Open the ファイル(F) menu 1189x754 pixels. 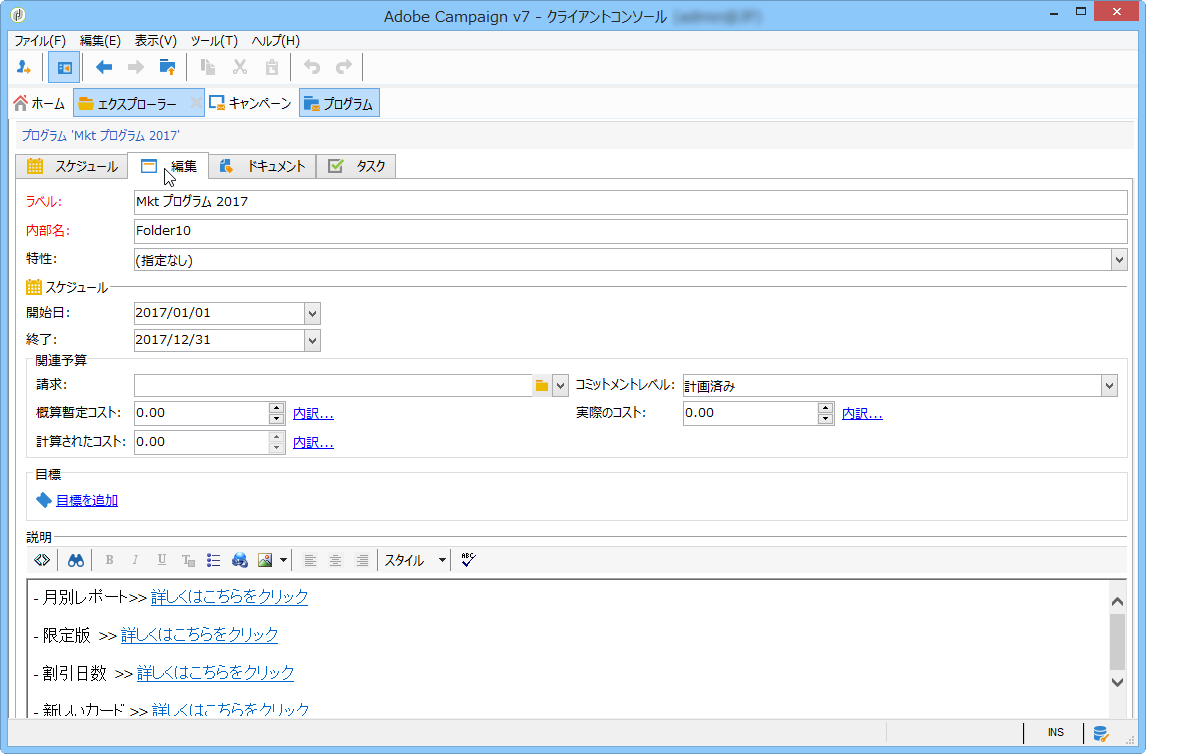[40, 41]
